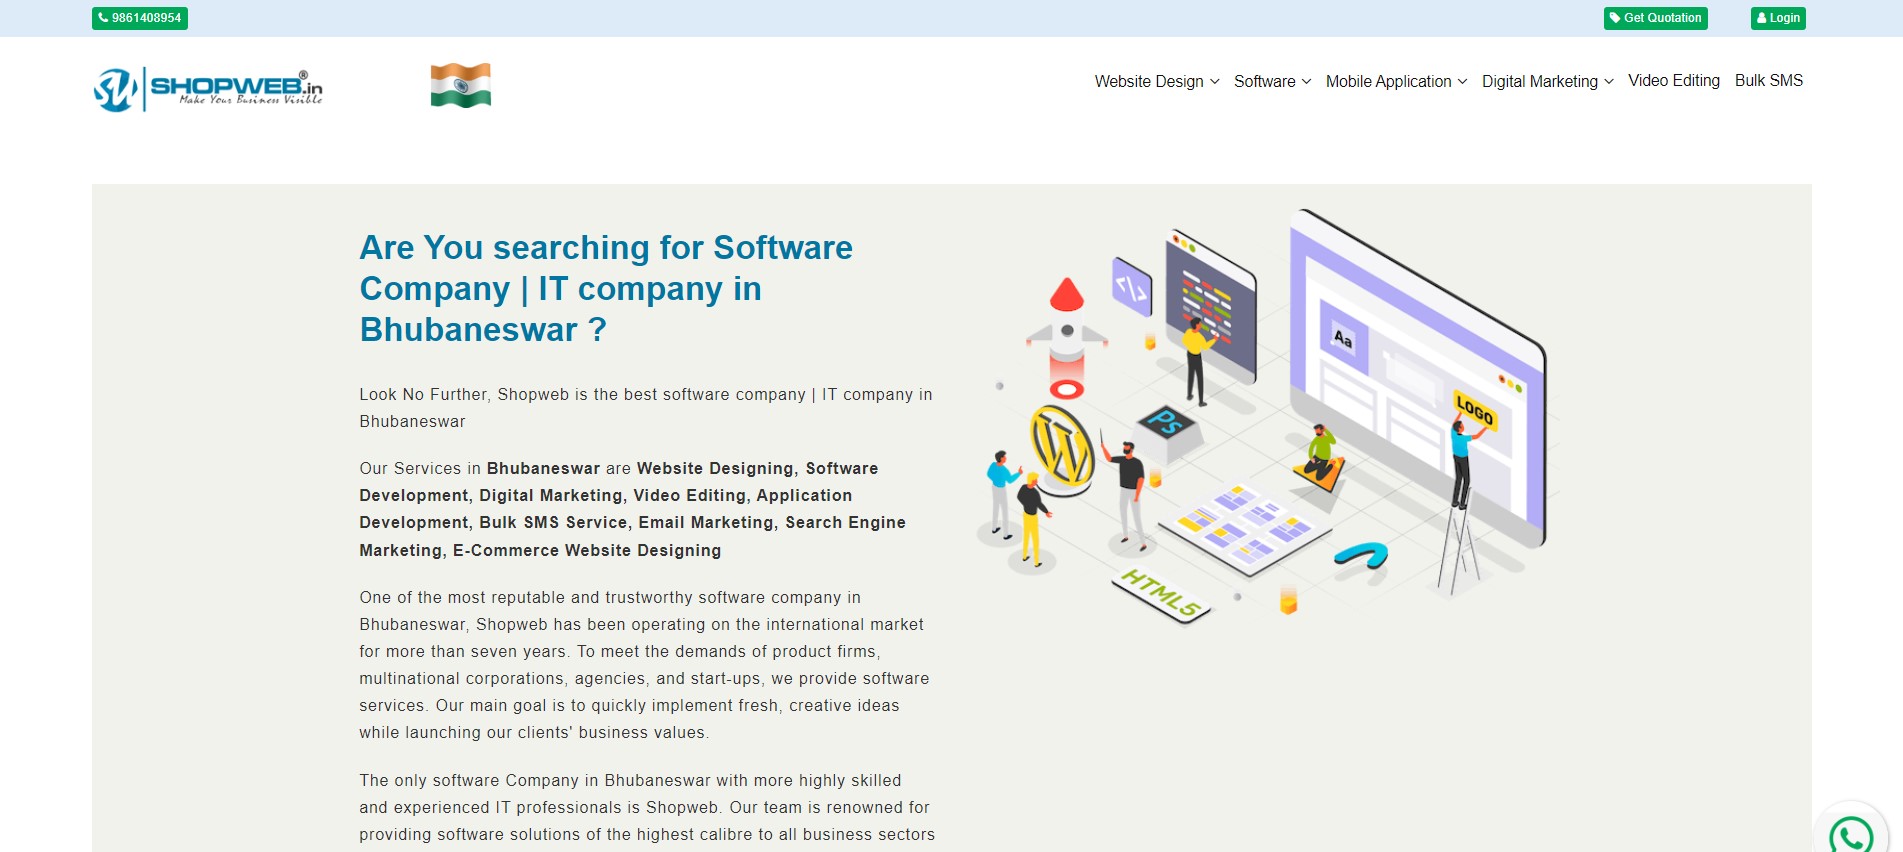Expand the Website Design dropdown chevron
This screenshot has width=1903, height=852.
coord(1214,82)
